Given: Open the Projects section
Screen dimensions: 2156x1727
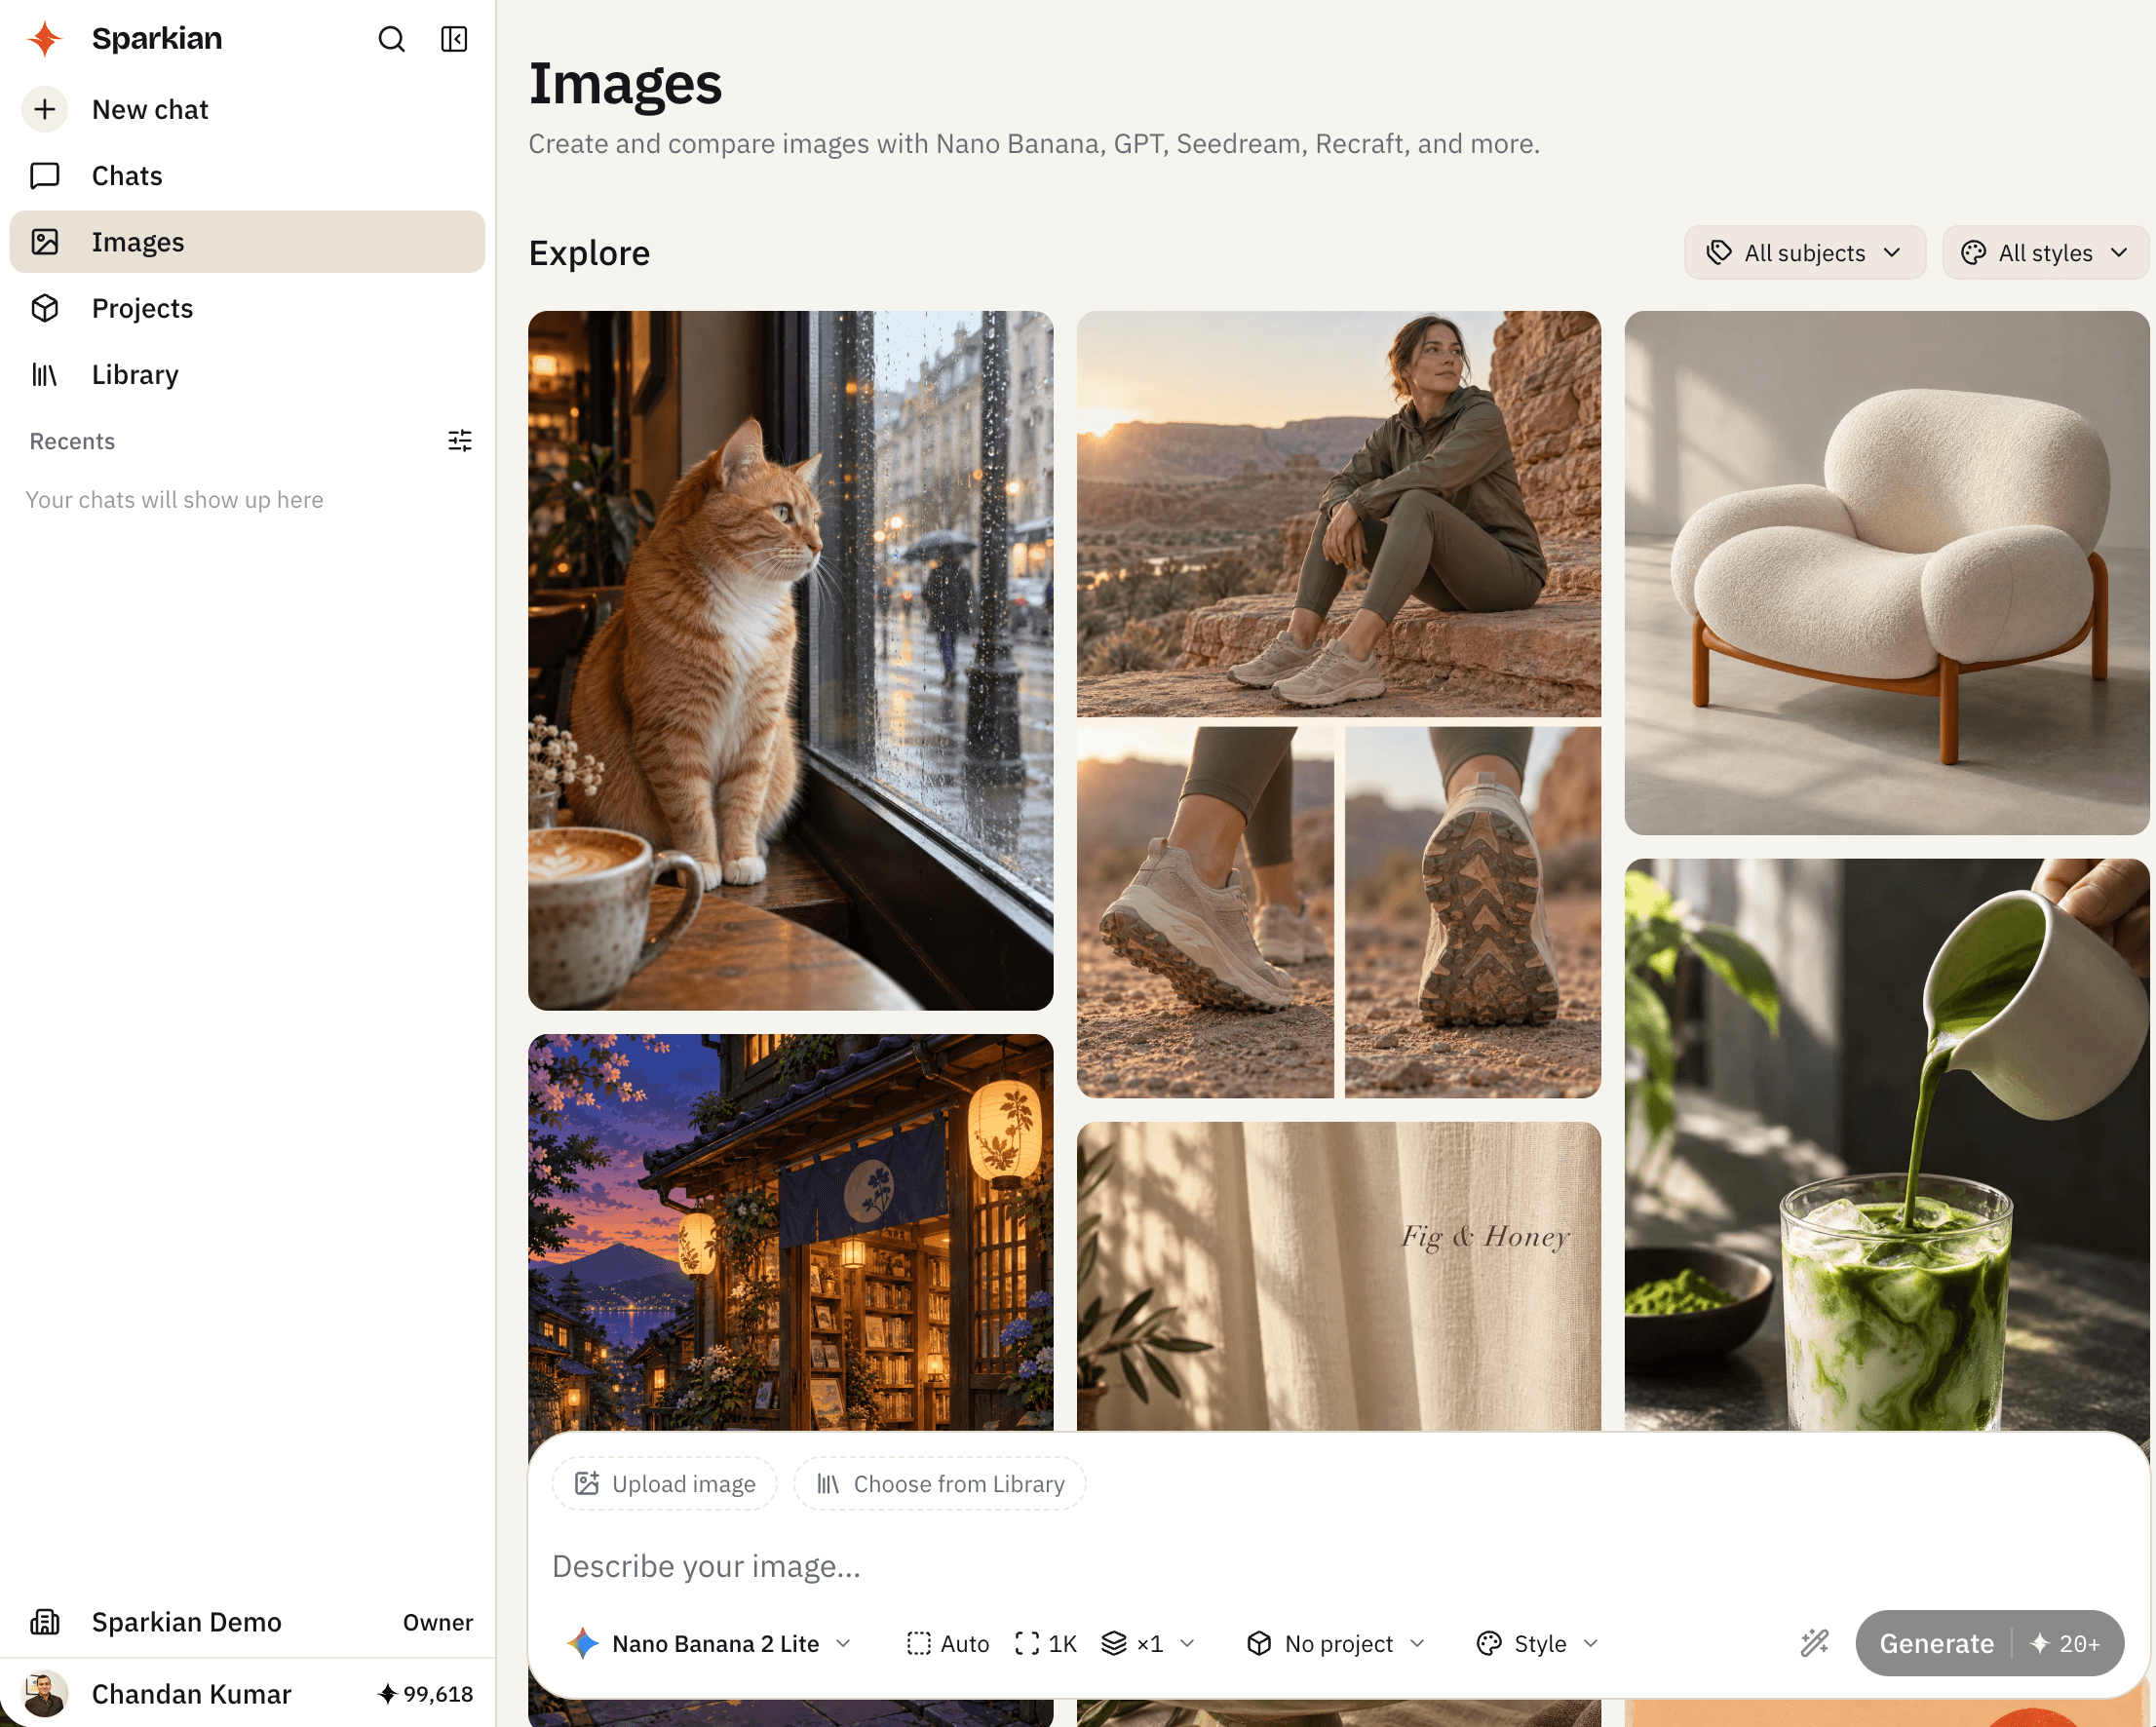Looking at the screenshot, I should (x=247, y=308).
